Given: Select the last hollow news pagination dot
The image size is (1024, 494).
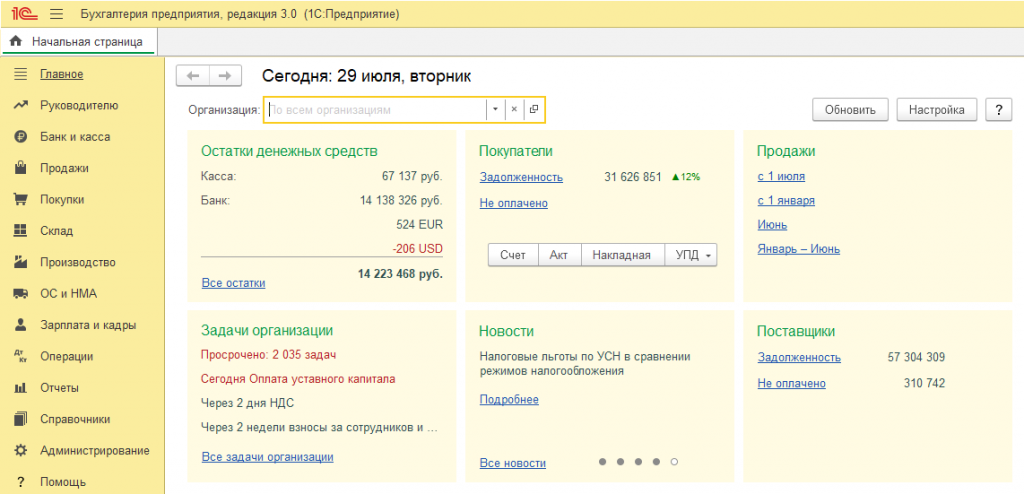Looking at the screenshot, I should (674, 462).
